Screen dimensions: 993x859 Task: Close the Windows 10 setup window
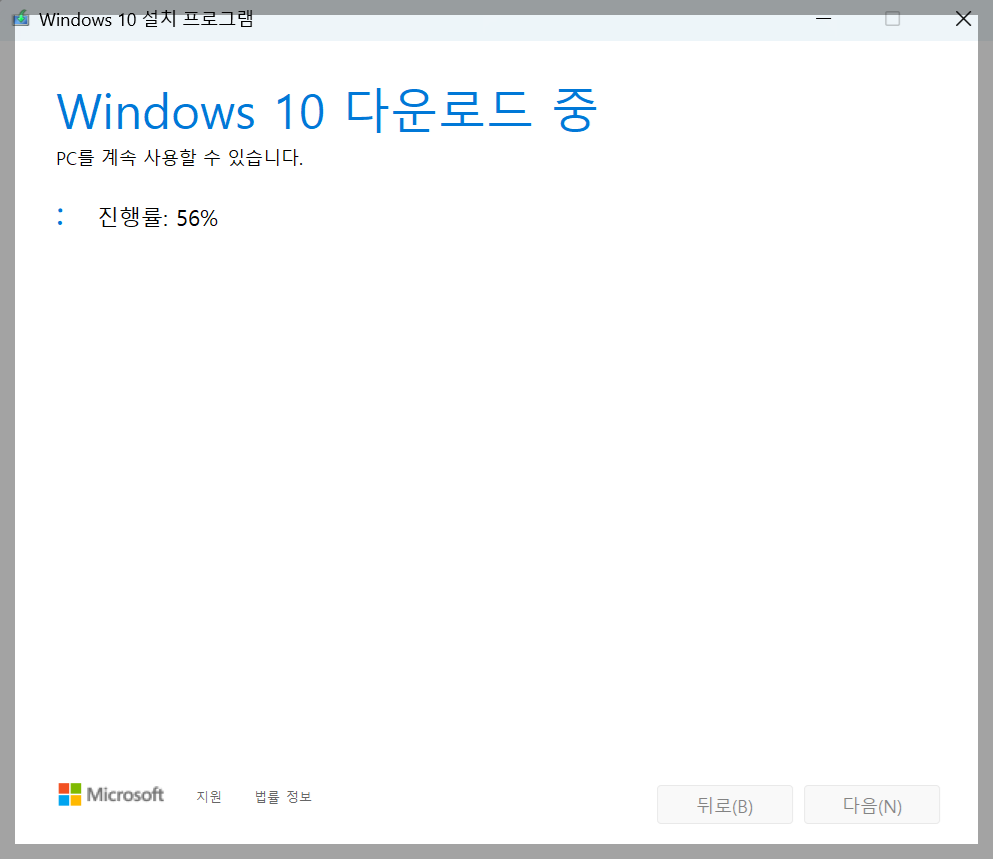(x=963, y=19)
